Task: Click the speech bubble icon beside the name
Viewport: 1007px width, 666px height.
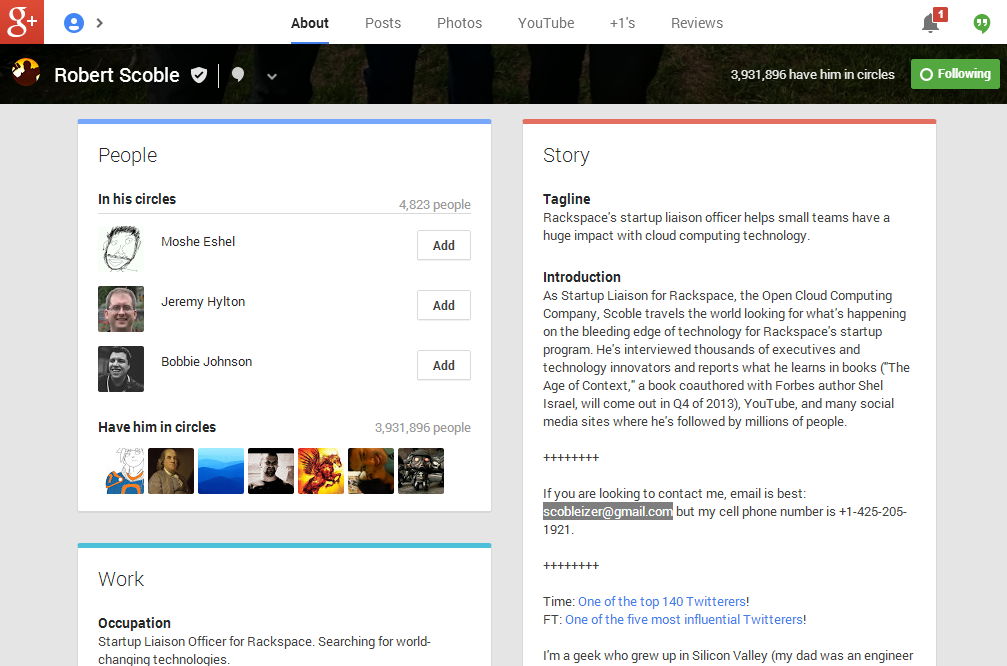Action: pyautogui.click(x=238, y=75)
